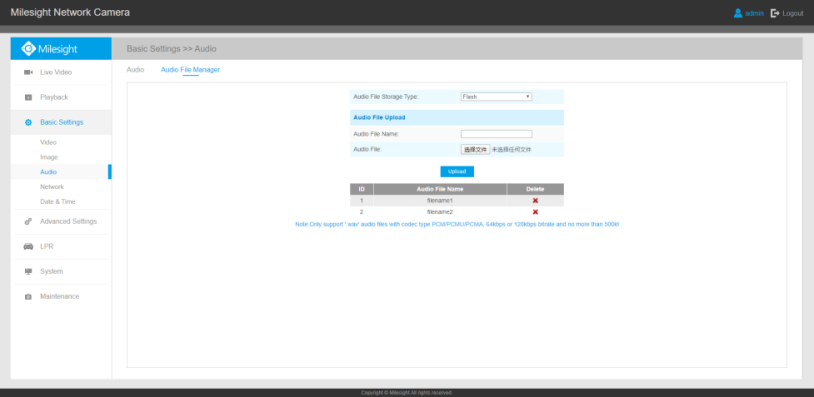Viewport: 814px width, 397px height.
Task: Switch to the Audio File Manager tab
Action: tap(190, 70)
